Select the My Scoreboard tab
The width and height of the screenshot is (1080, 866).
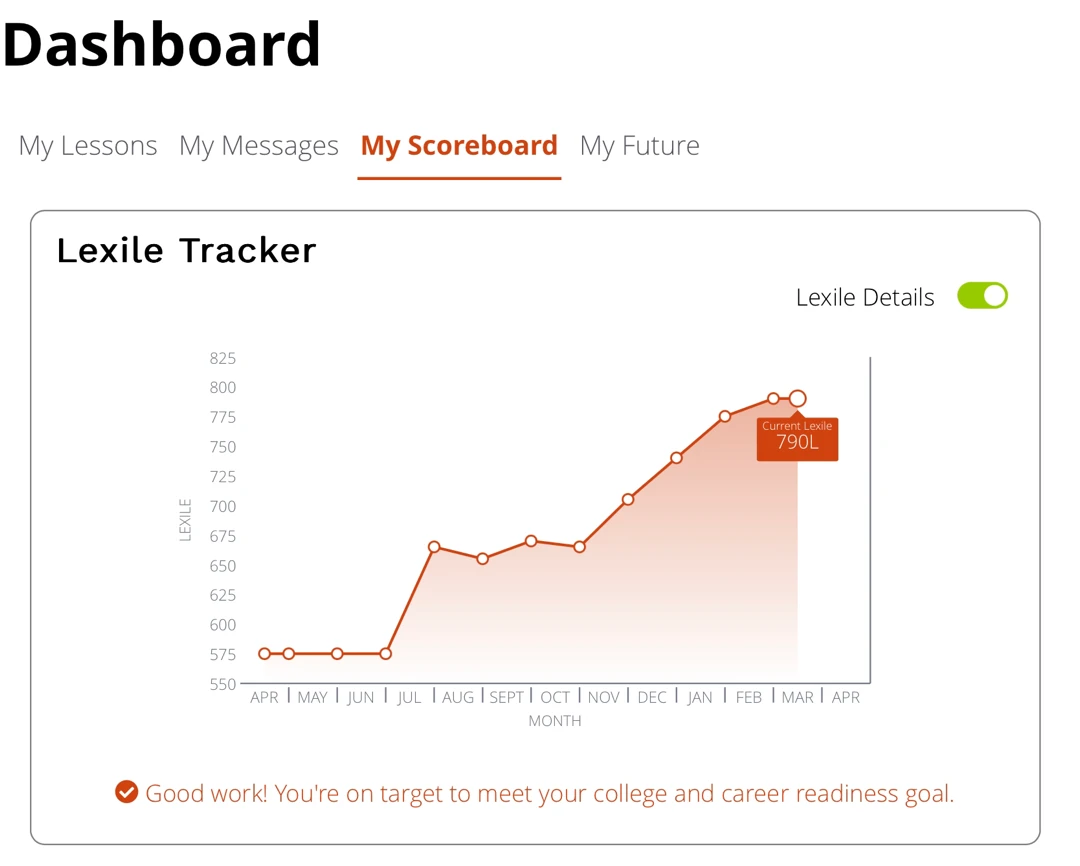(x=459, y=146)
